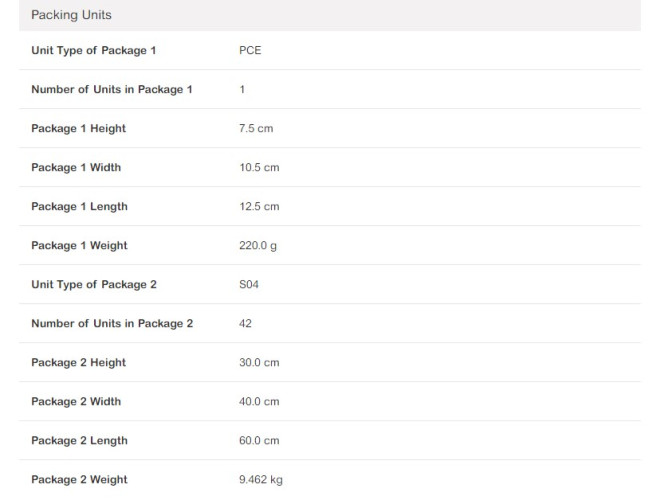Click the 60.0 cm length value

pos(259,440)
